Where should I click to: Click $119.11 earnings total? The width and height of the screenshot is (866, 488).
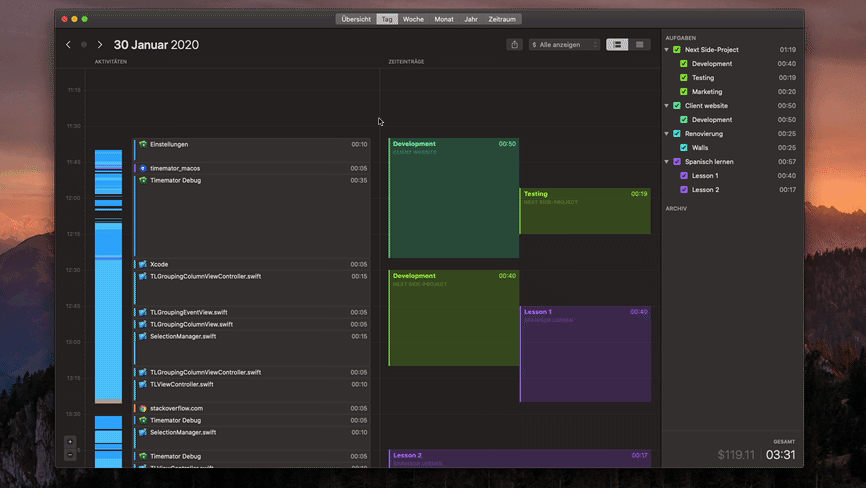(x=736, y=455)
